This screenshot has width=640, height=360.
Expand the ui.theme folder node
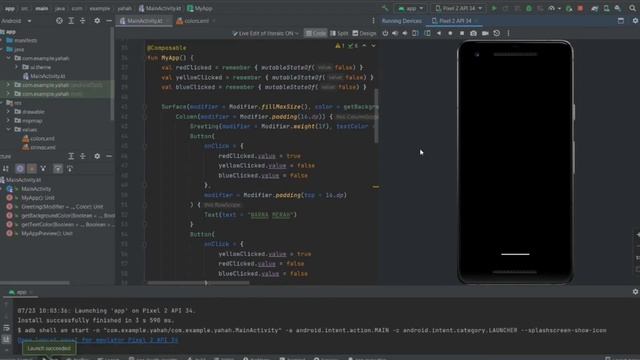click(17, 67)
